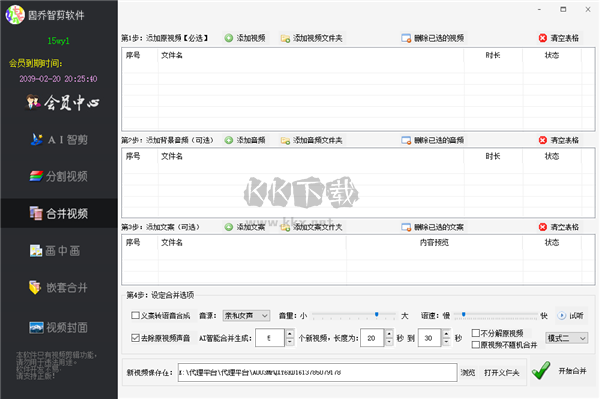Screen dimensions: 600x399
Task: Click the minimum length field showing 20
Action: [372, 338]
